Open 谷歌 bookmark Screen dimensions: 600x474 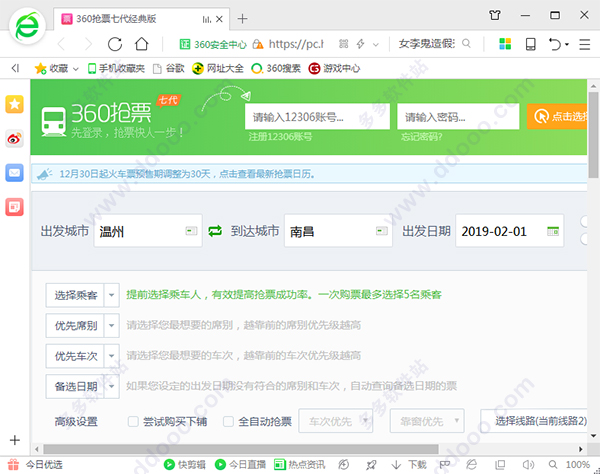coord(169,68)
